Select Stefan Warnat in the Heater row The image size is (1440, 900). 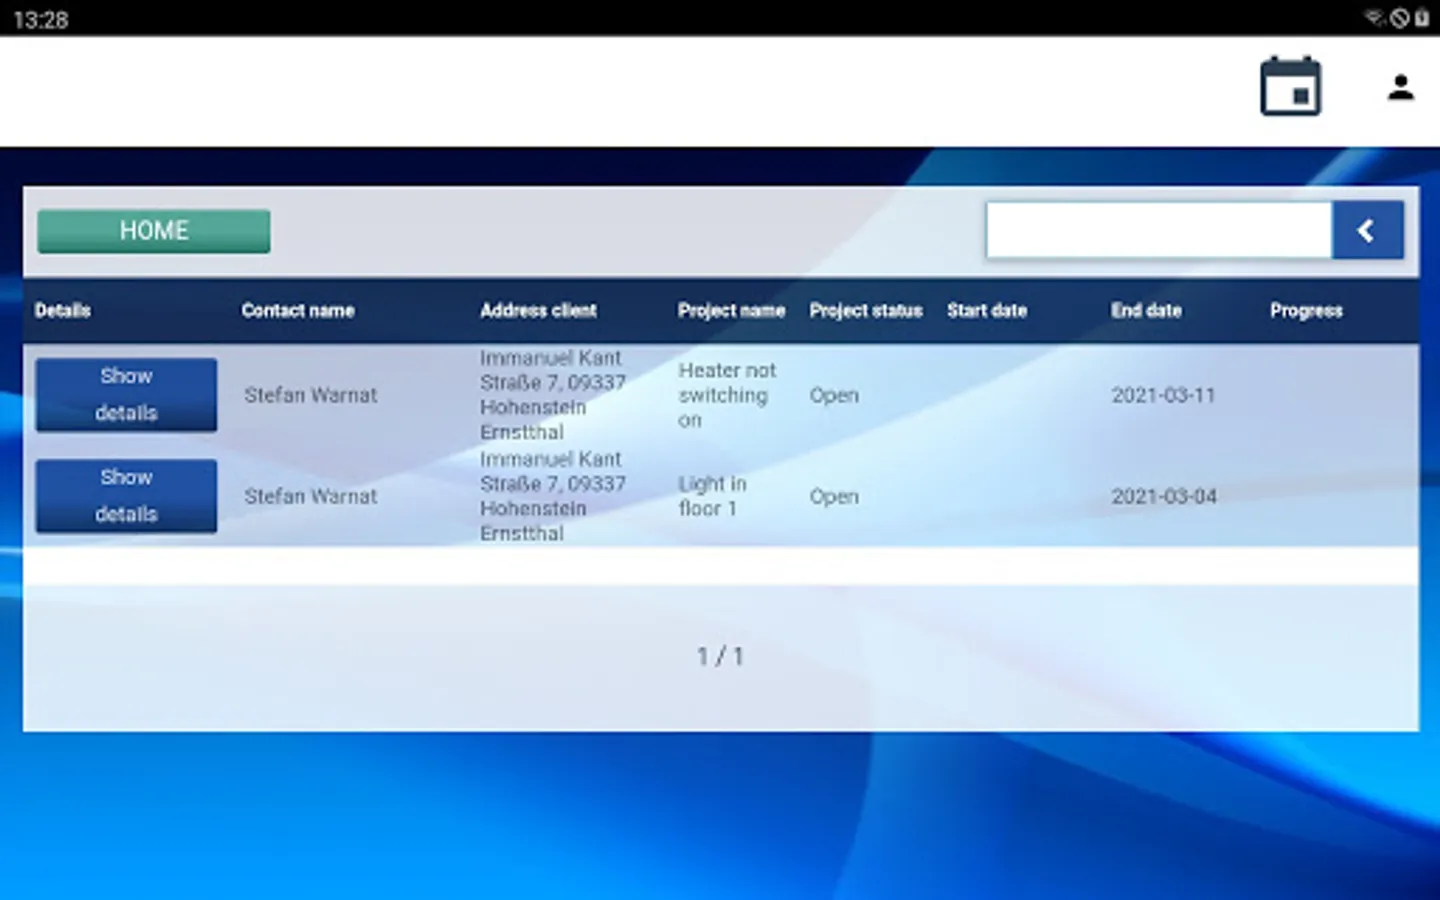click(x=311, y=395)
